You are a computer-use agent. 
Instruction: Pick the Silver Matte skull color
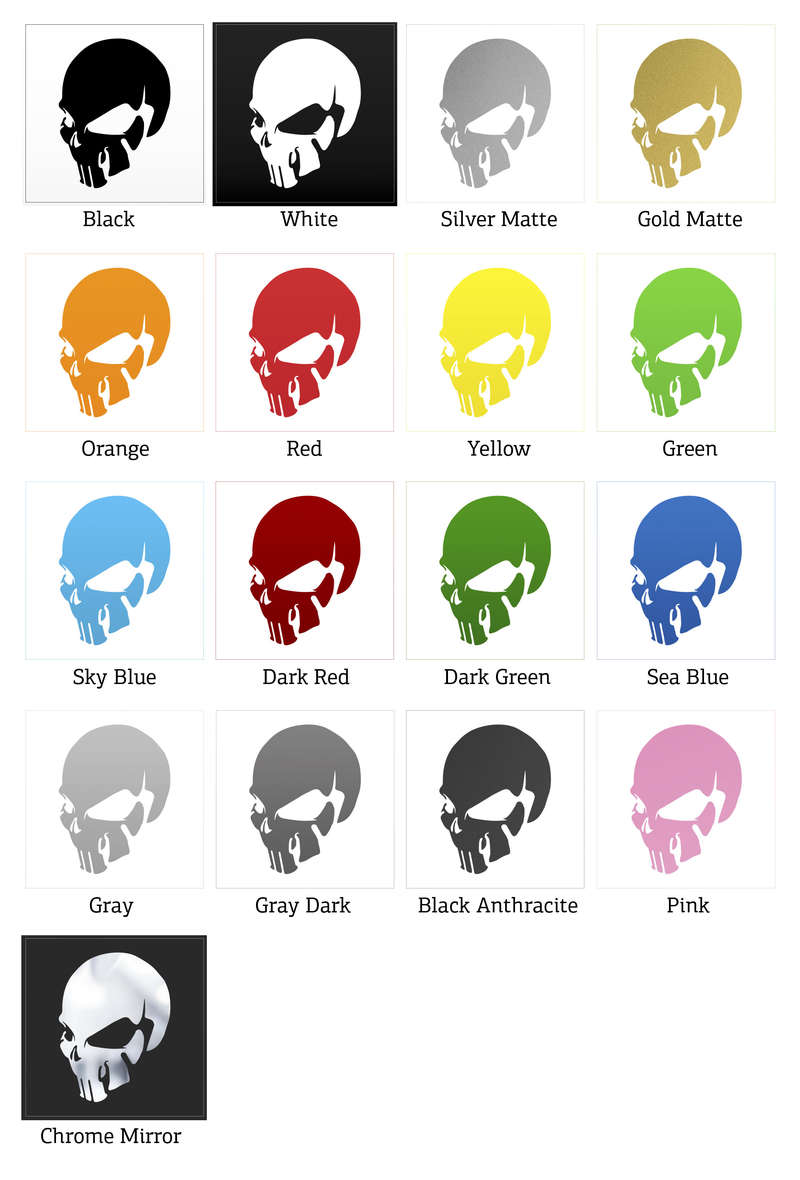coord(495,114)
